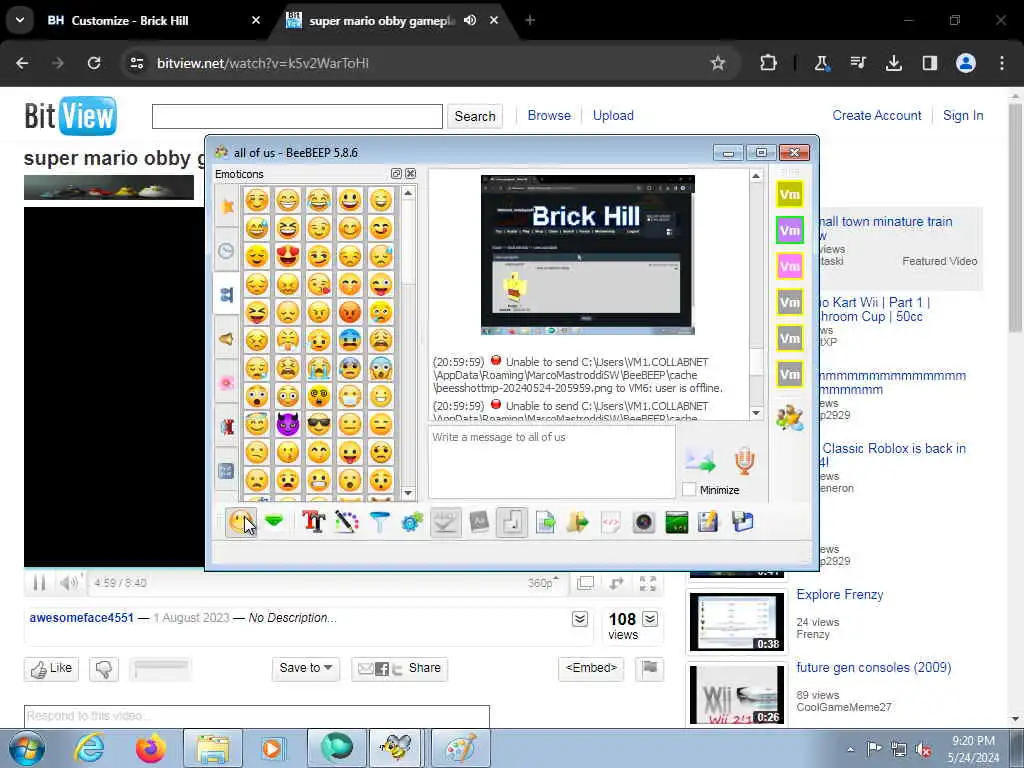Expand the video description arrow

[x=580, y=618]
